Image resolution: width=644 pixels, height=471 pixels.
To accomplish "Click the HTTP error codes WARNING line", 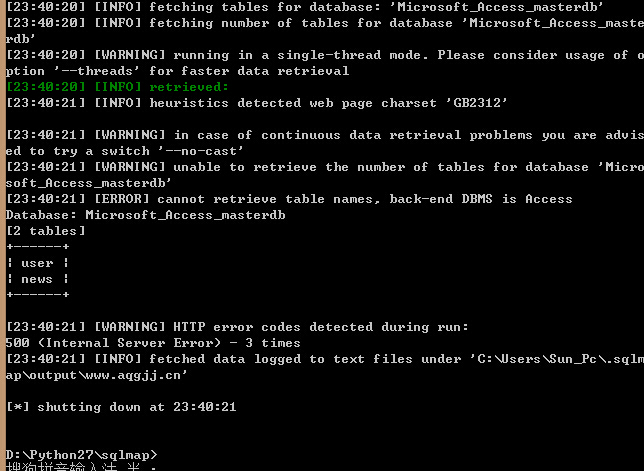I will pos(237,327).
